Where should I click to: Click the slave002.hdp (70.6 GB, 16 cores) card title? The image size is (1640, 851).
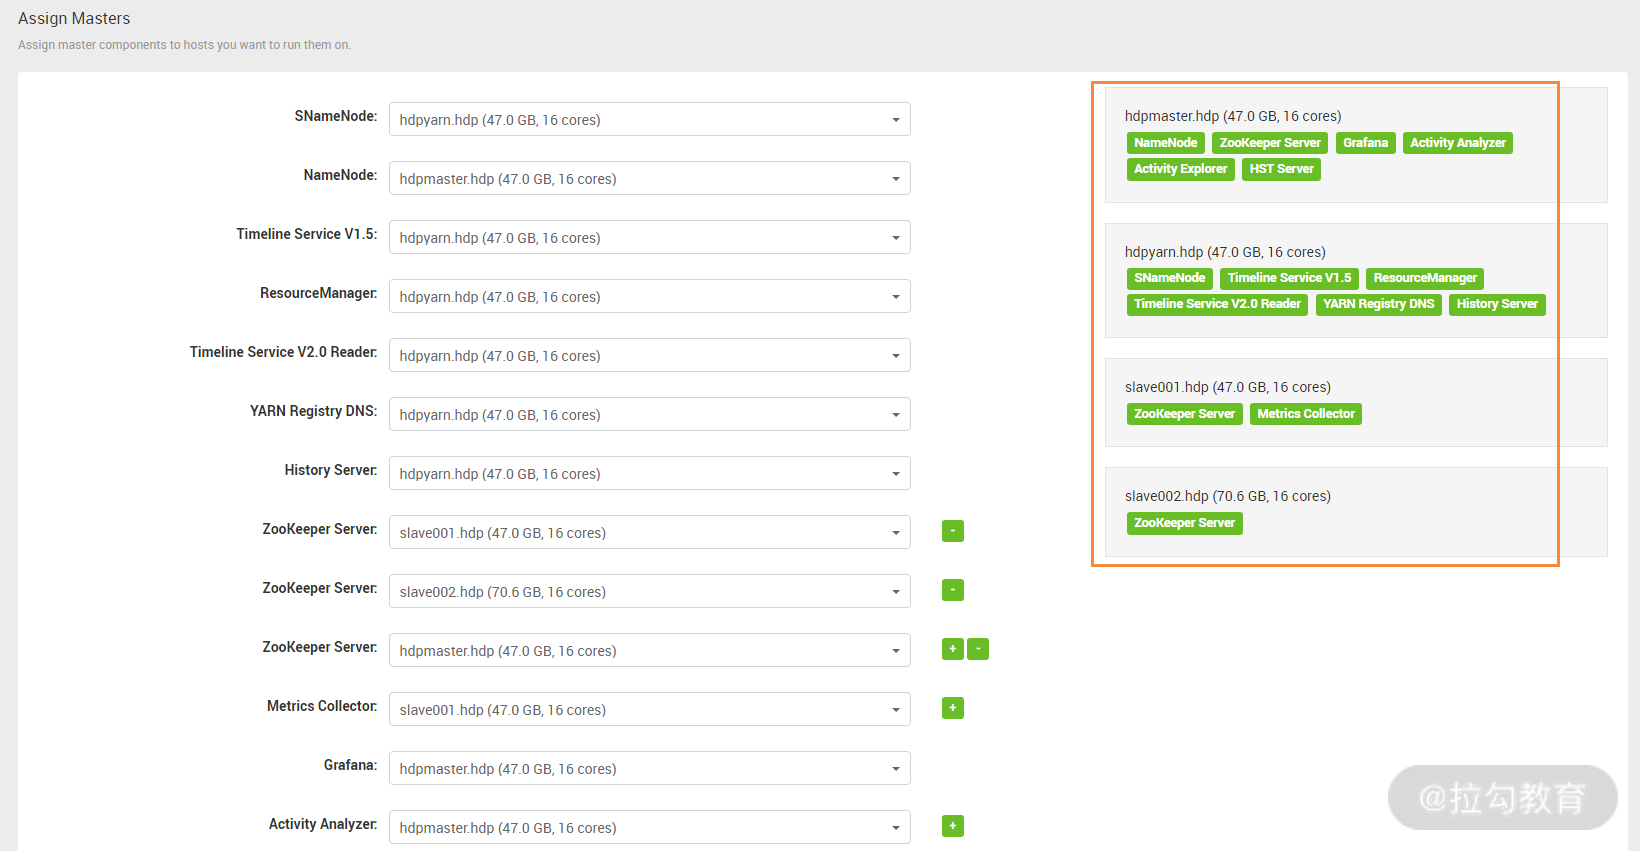[x=1228, y=496]
